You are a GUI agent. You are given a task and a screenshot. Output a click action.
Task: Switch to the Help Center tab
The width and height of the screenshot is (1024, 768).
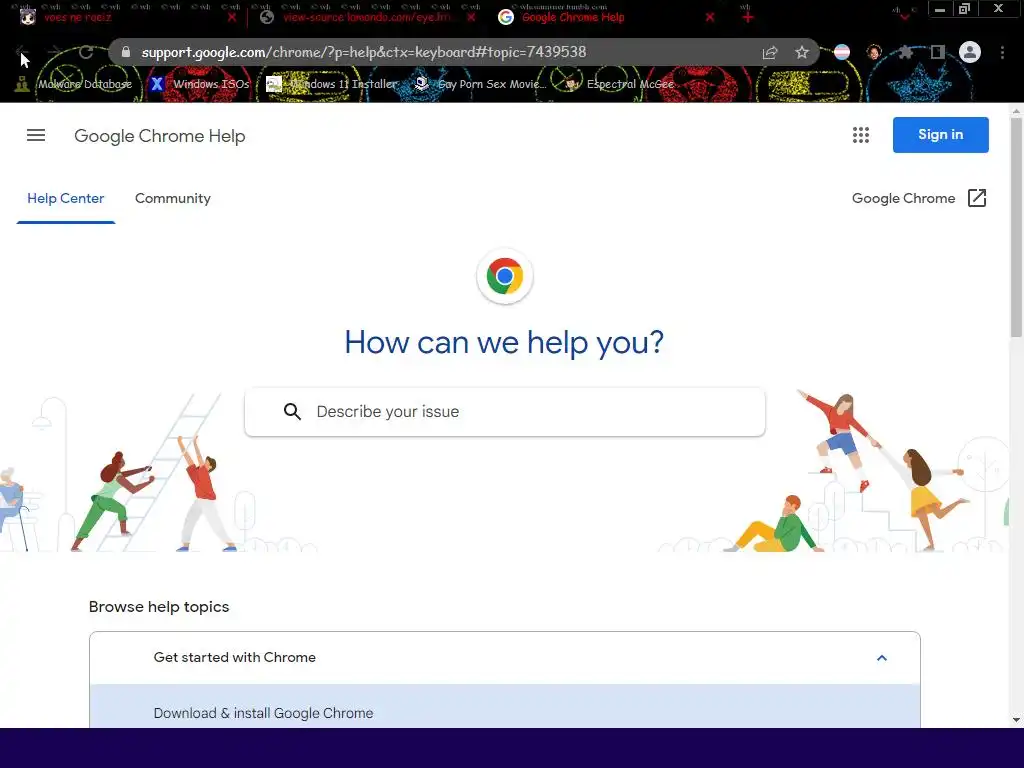[65, 199]
